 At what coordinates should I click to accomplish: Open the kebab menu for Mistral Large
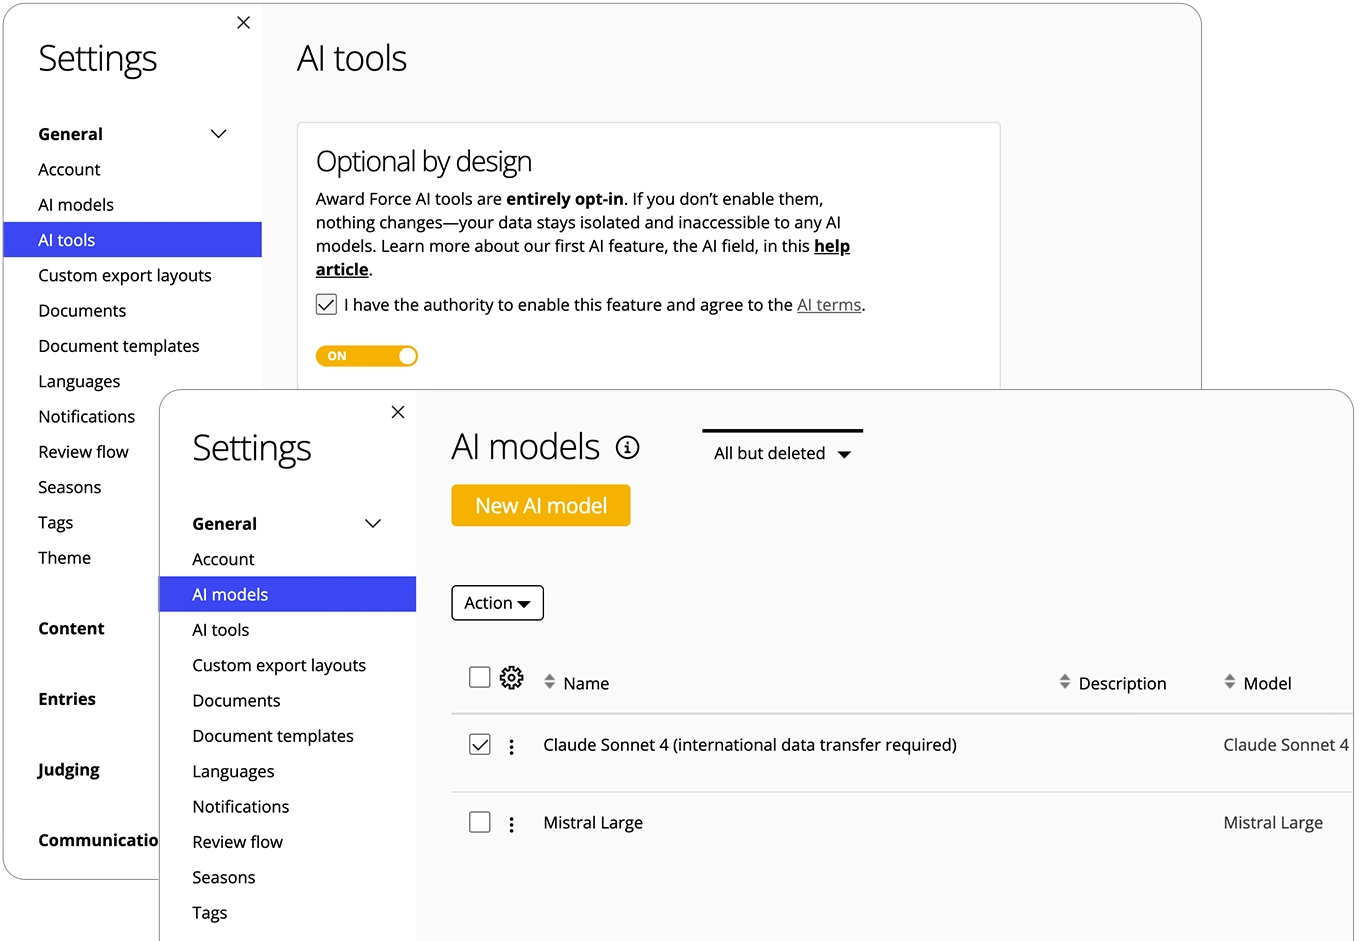511,822
